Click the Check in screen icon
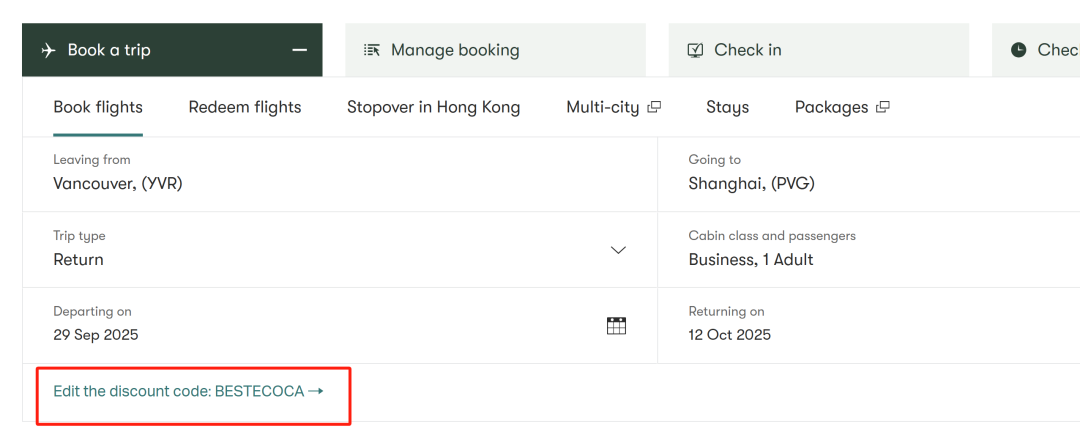This screenshot has height=437, width=1080. coord(696,50)
